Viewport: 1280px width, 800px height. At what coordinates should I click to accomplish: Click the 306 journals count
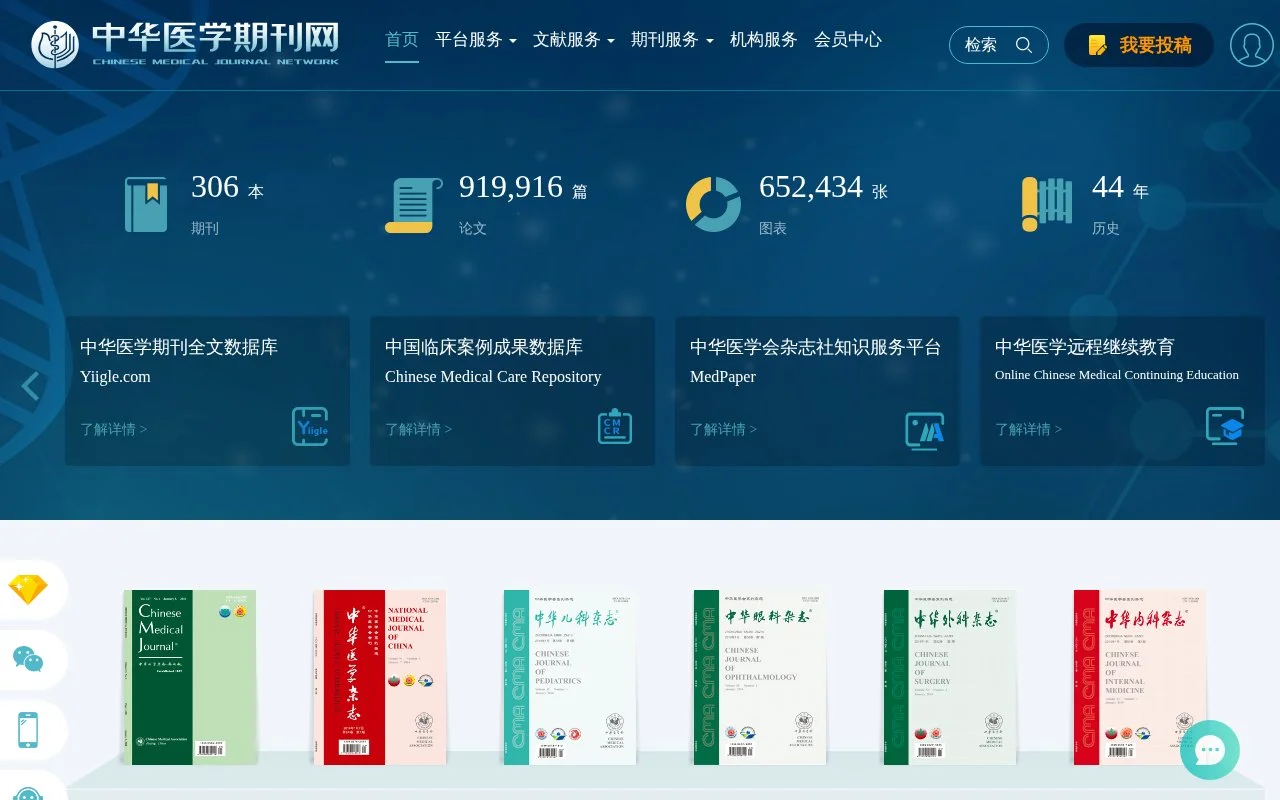point(215,187)
